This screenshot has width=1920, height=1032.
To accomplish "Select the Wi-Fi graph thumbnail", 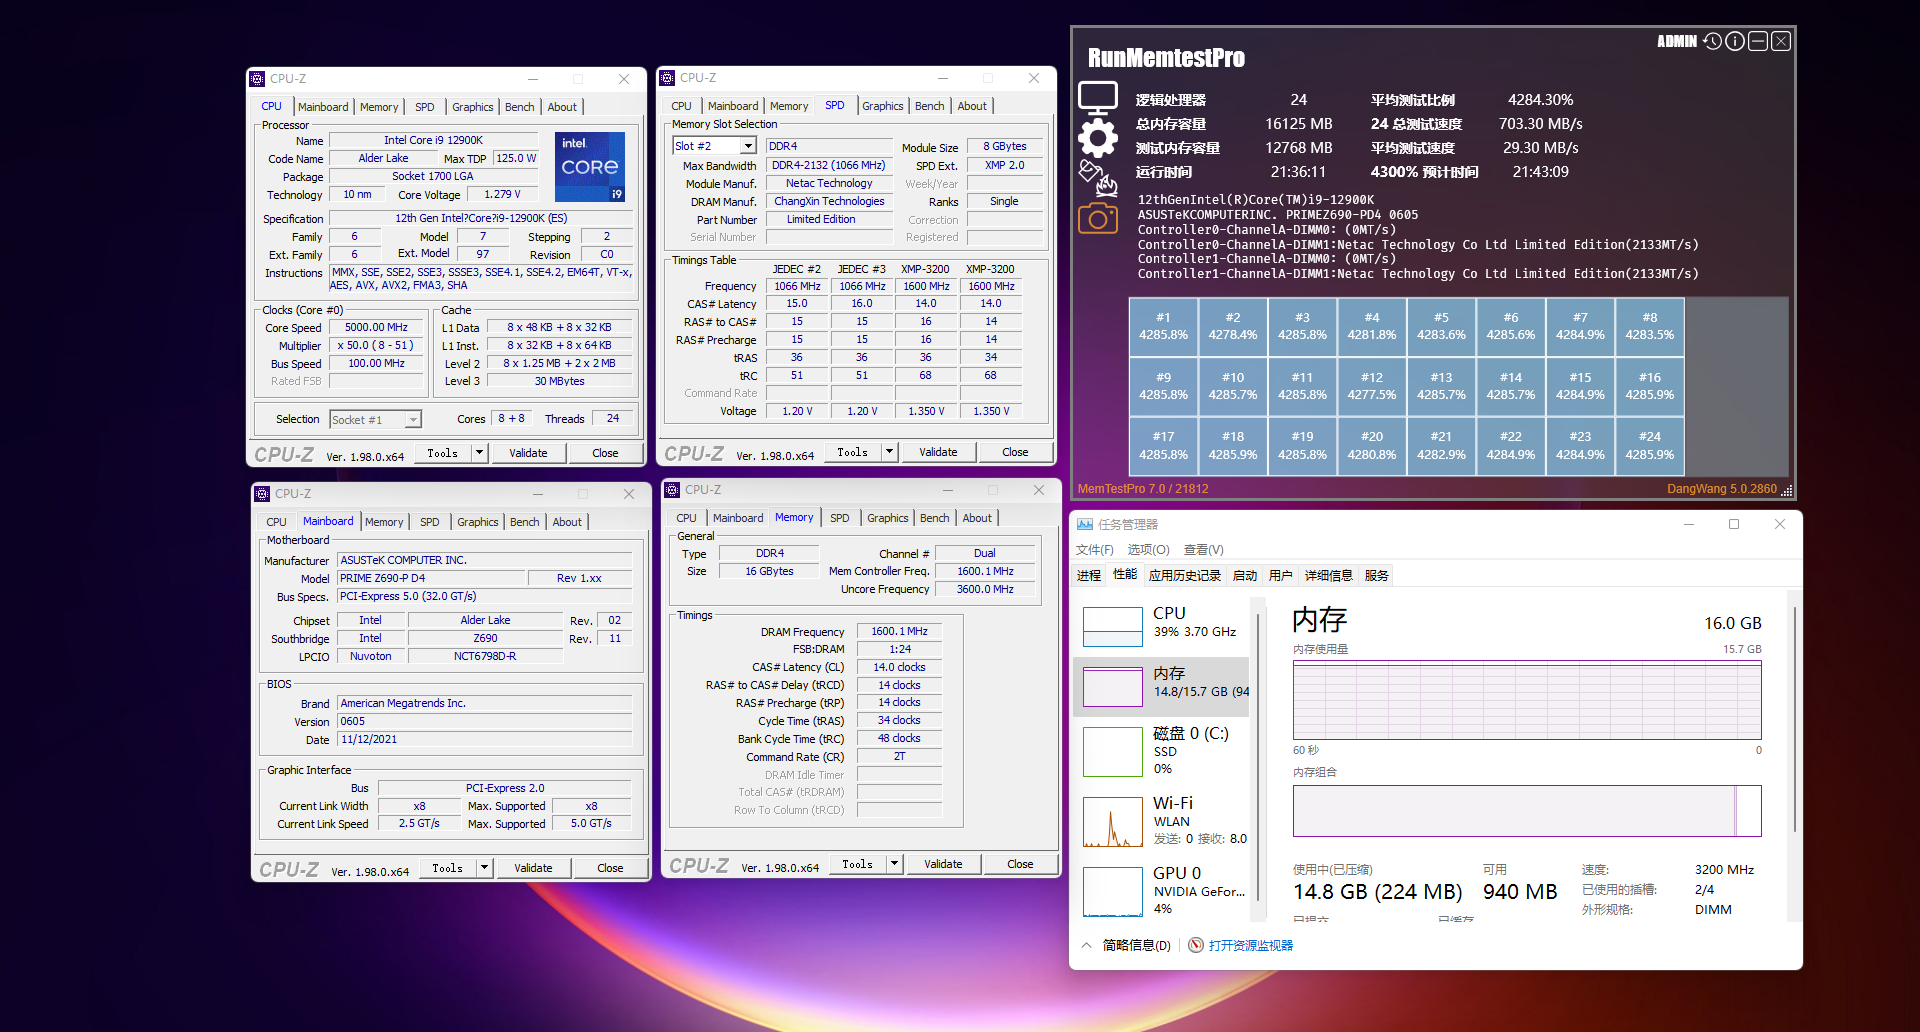I will (x=1113, y=822).
